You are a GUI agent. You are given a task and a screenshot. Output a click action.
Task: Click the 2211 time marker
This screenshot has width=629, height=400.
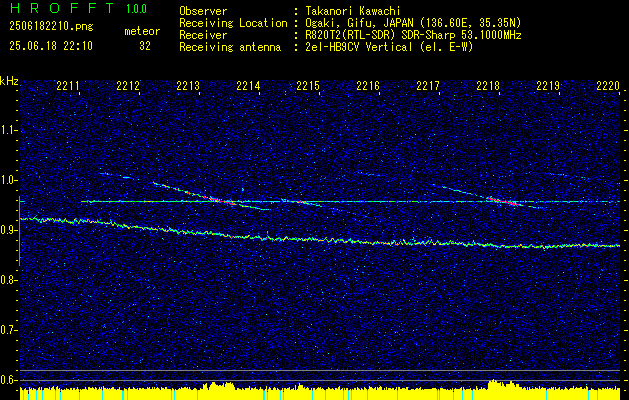coord(68,85)
